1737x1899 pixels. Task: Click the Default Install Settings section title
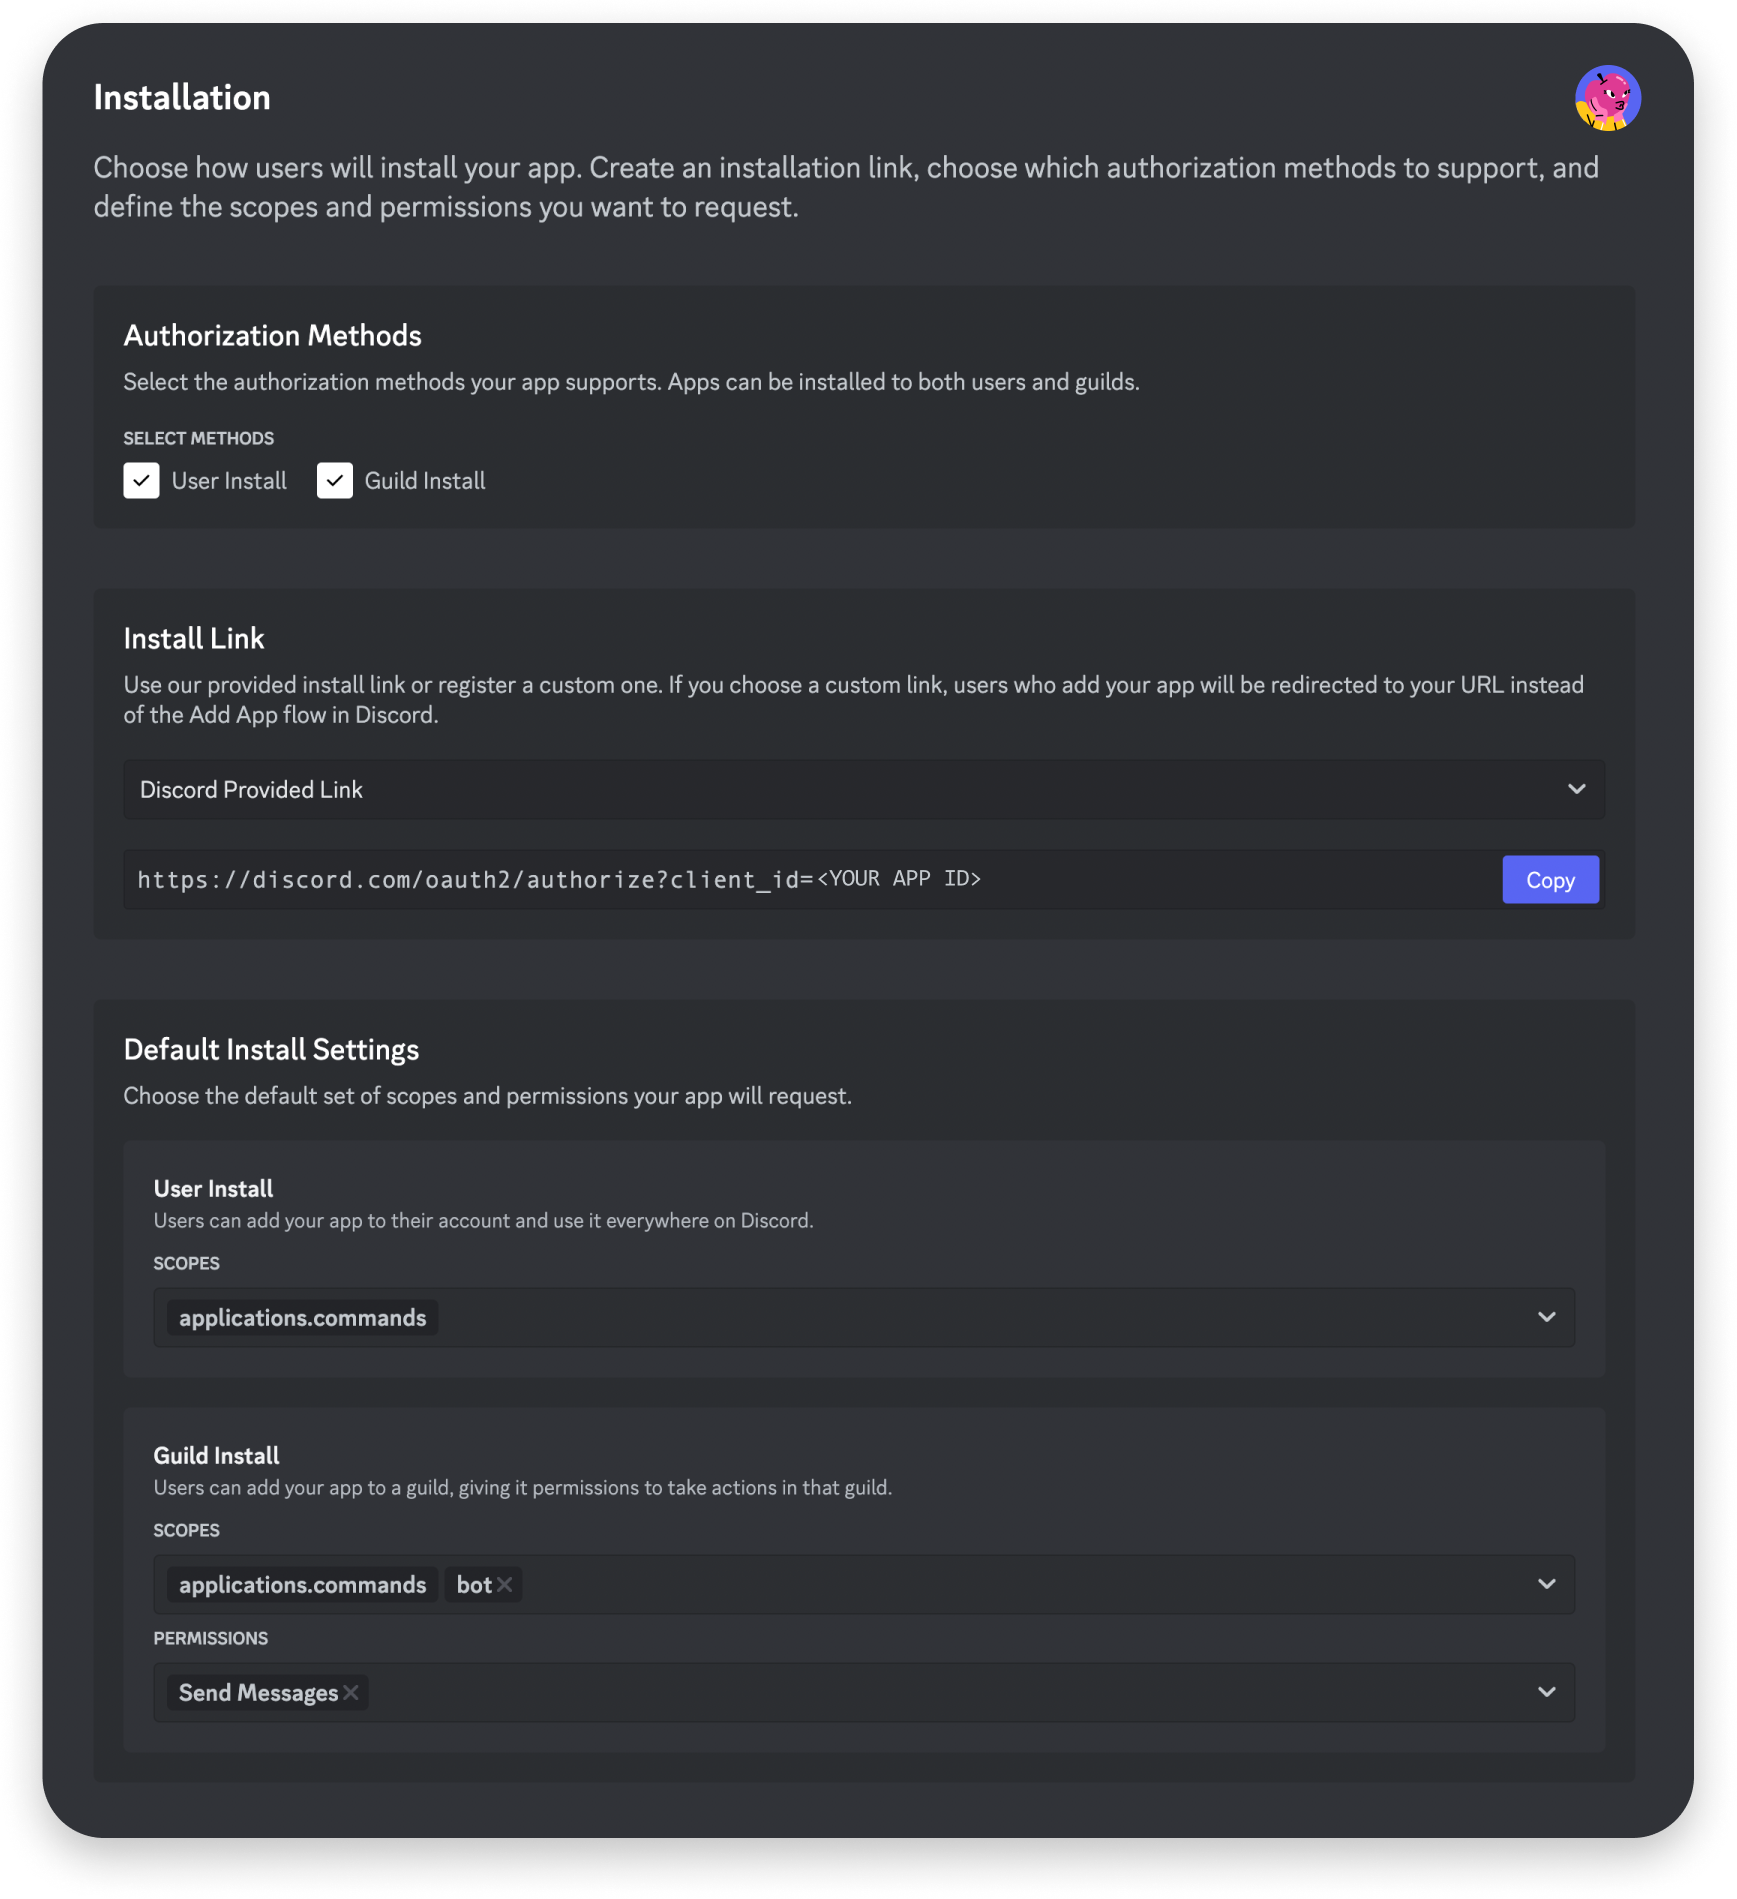(271, 1049)
